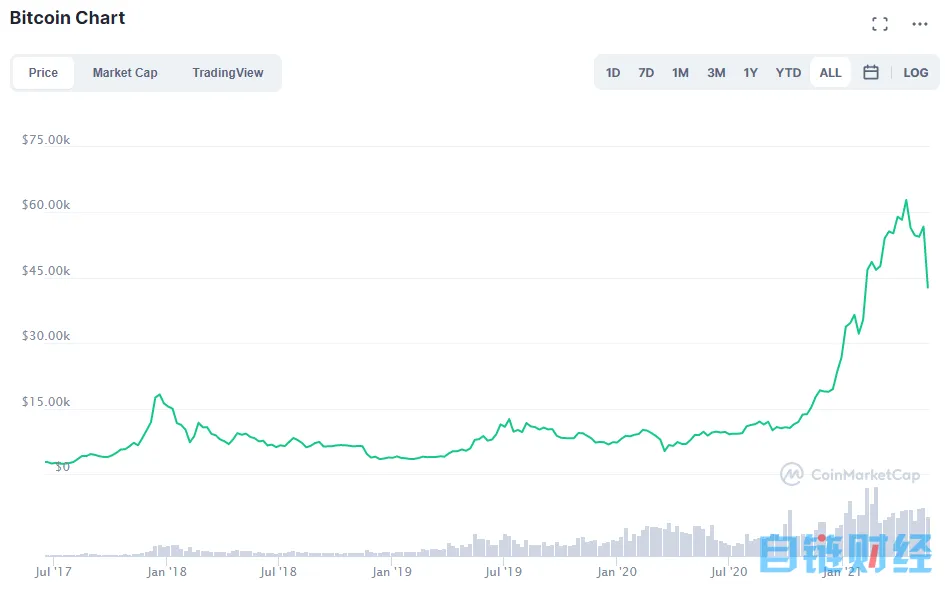Choose the 3M time range
This screenshot has width=945, height=593.
(716, 72)
